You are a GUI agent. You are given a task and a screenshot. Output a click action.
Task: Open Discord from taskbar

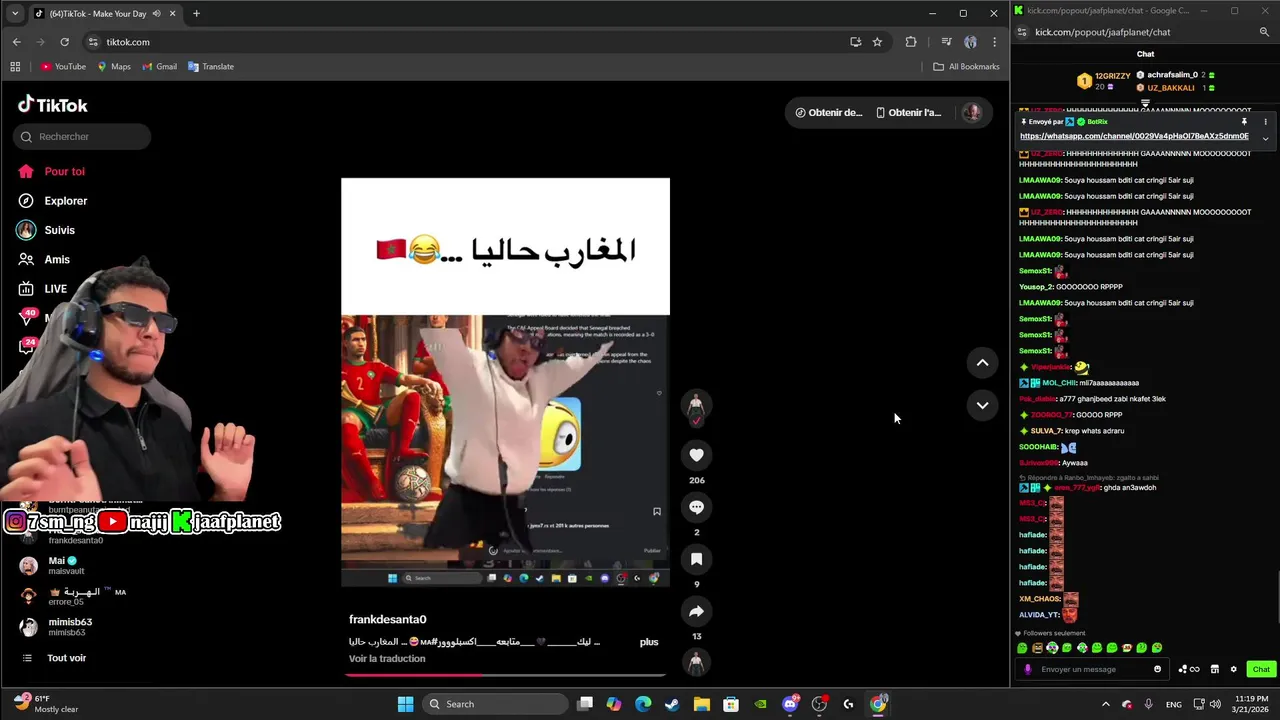coord(790,704)
